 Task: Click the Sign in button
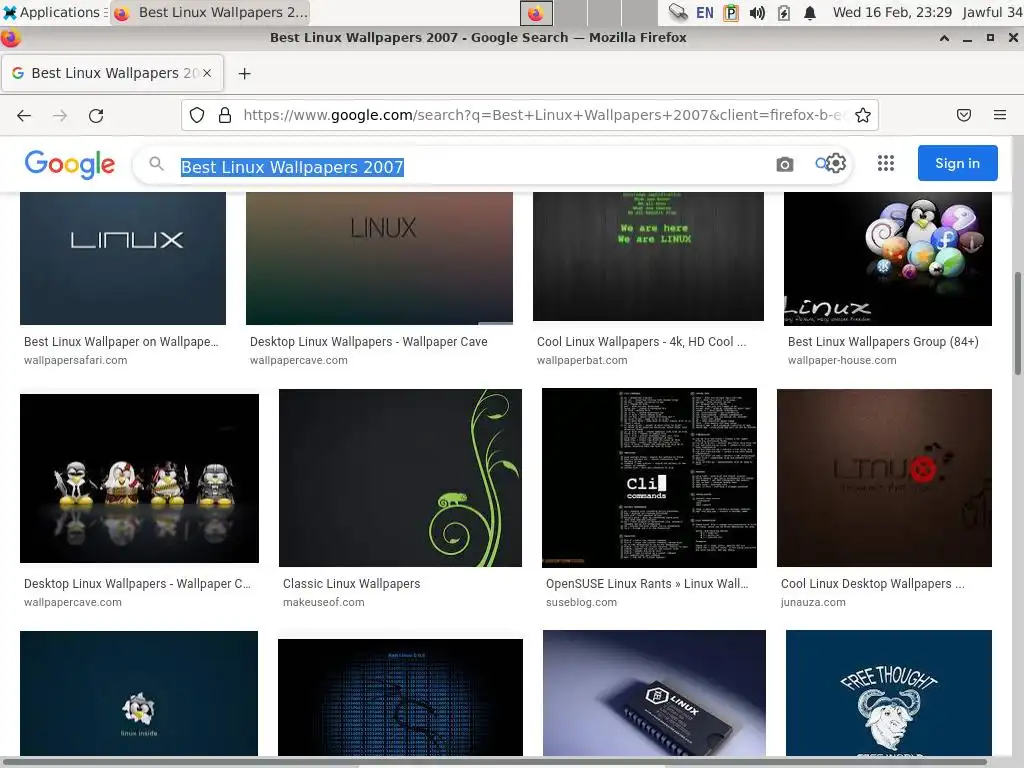(957, 163)
